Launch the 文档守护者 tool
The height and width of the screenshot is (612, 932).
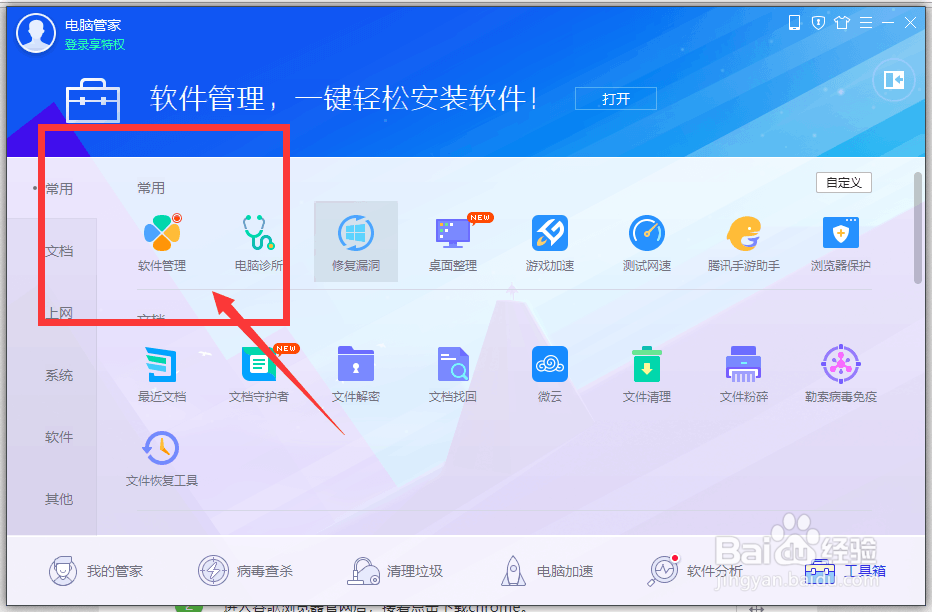click(259, 374)
